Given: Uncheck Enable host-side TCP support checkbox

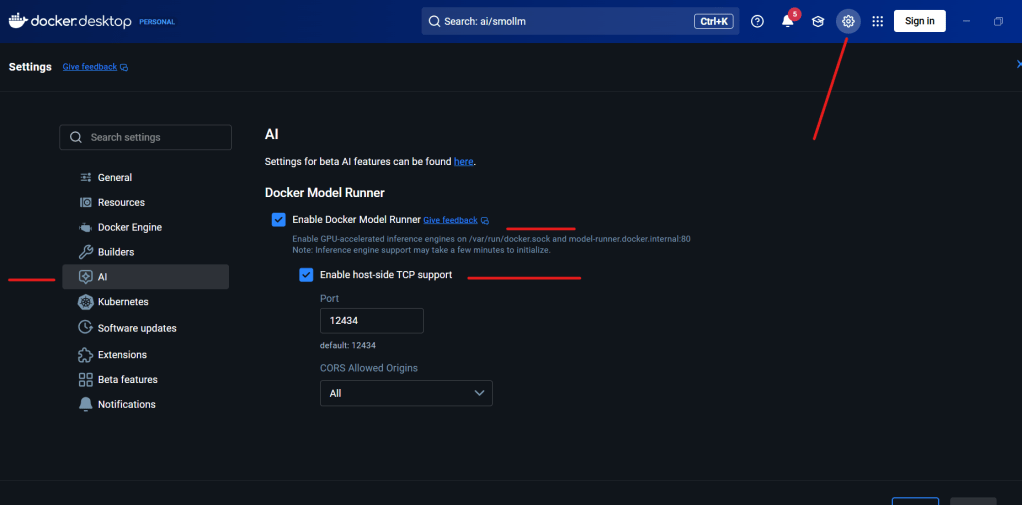Looking at the screenshot, I should point(306,275).
